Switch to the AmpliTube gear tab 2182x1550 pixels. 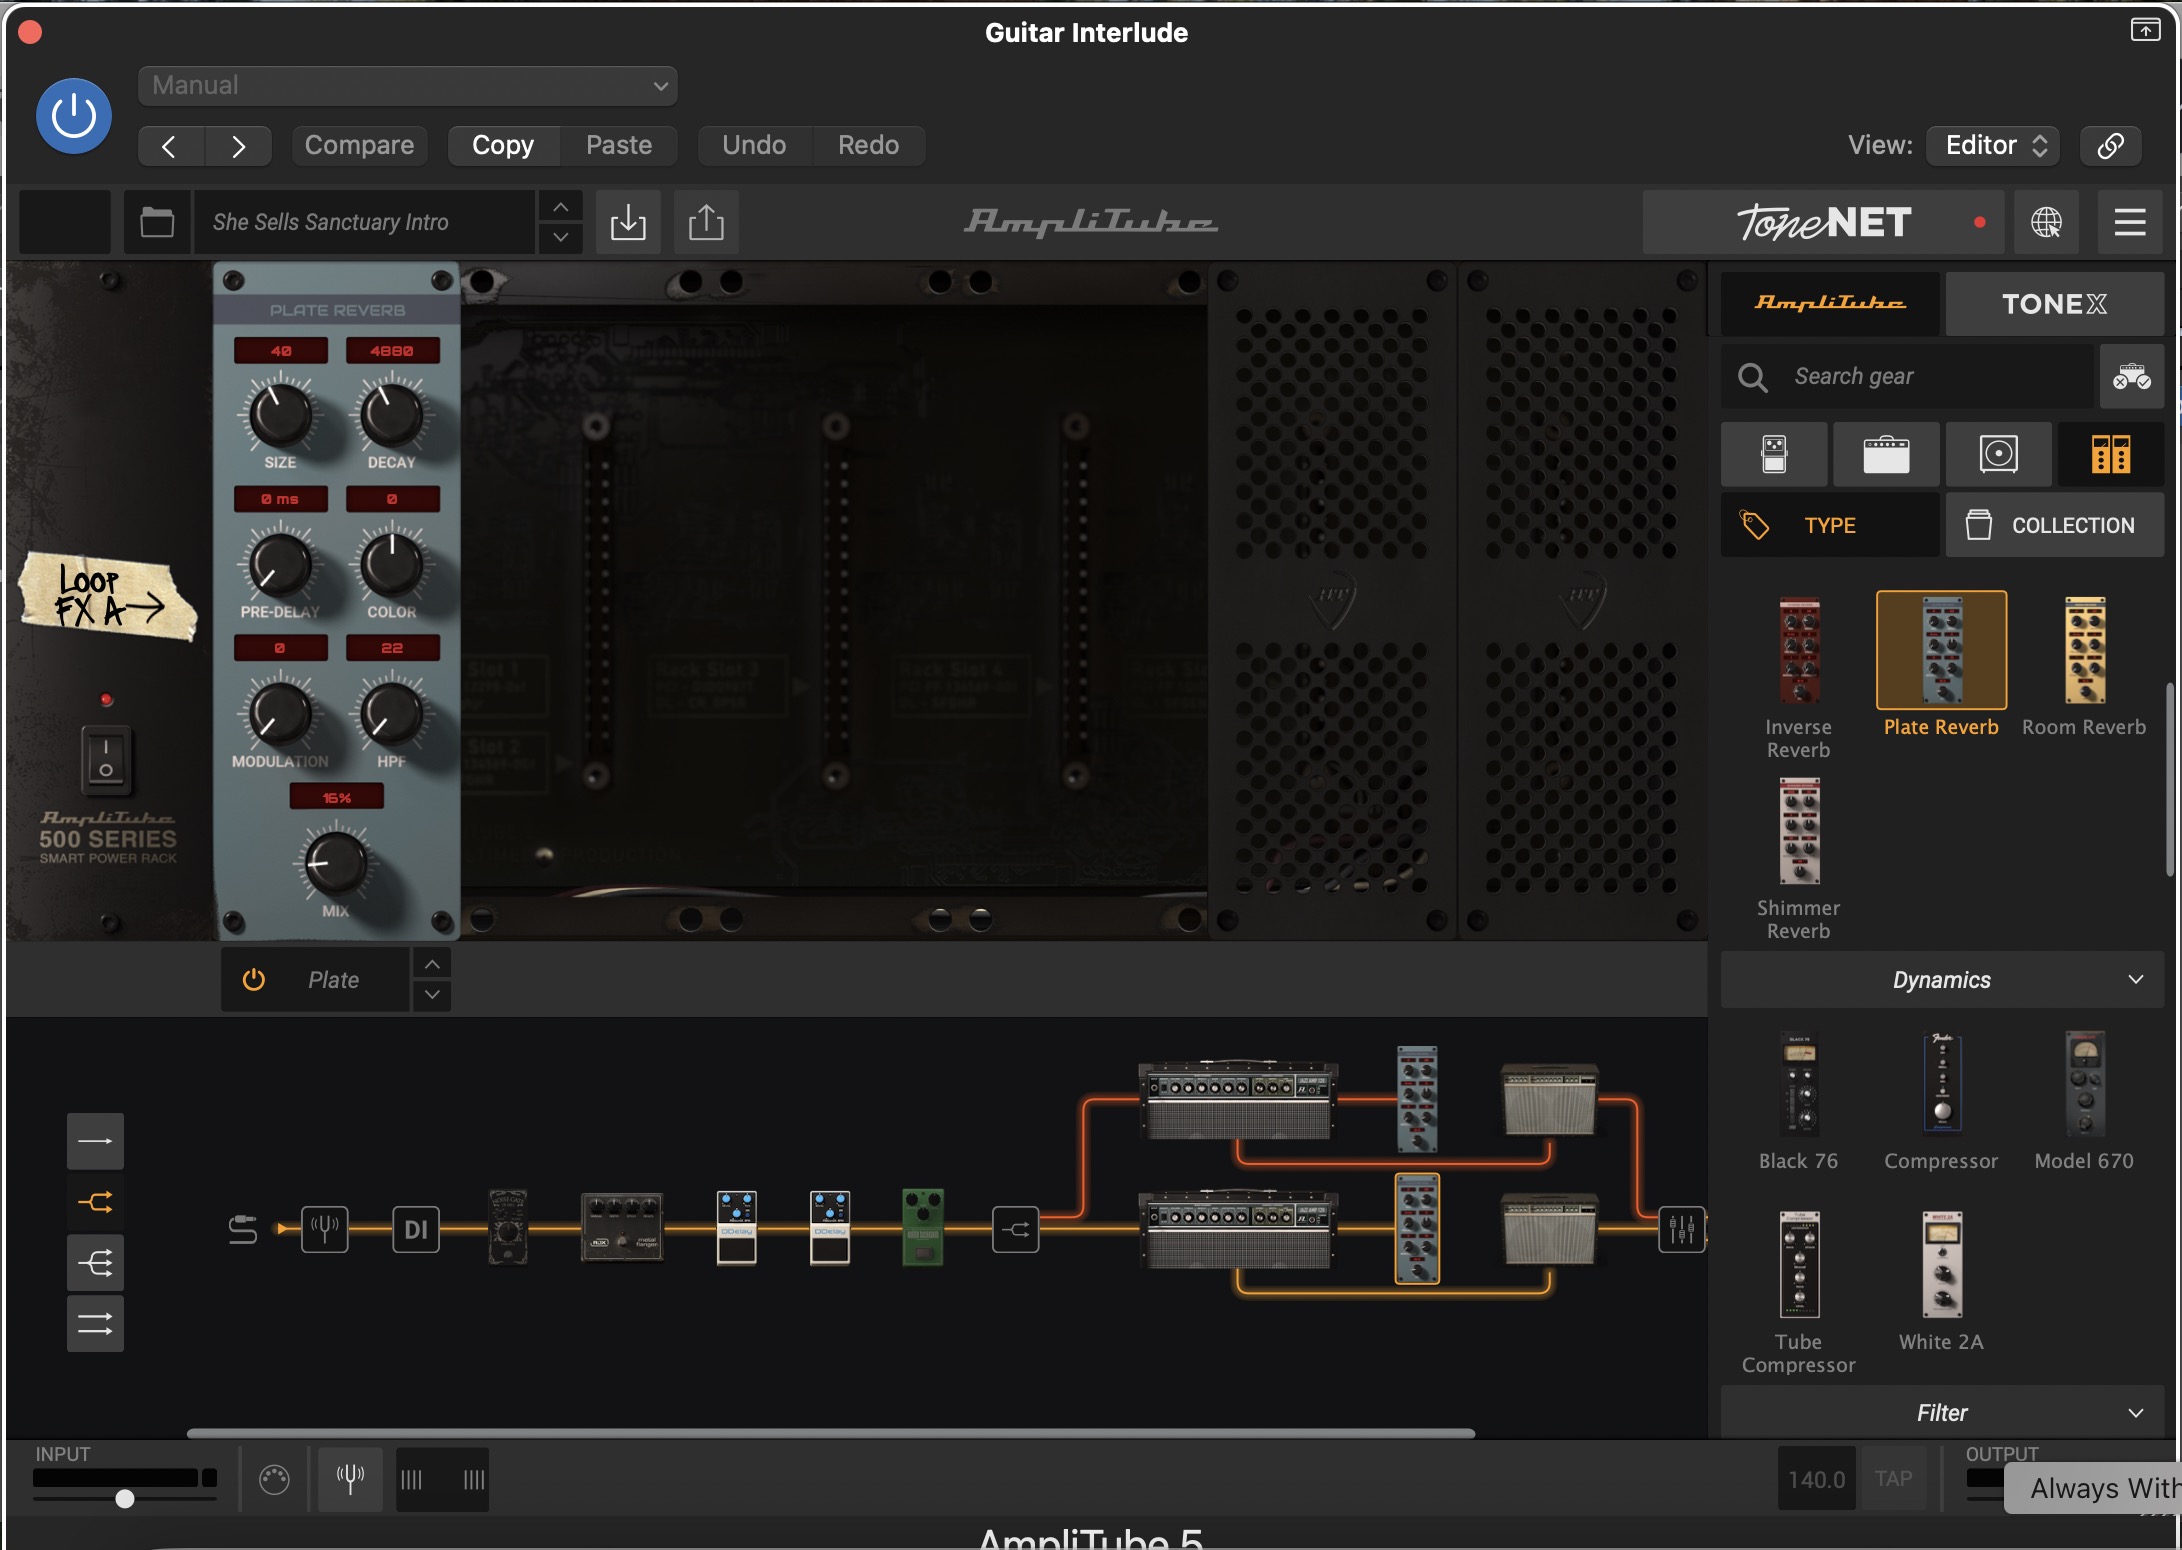1830,304
